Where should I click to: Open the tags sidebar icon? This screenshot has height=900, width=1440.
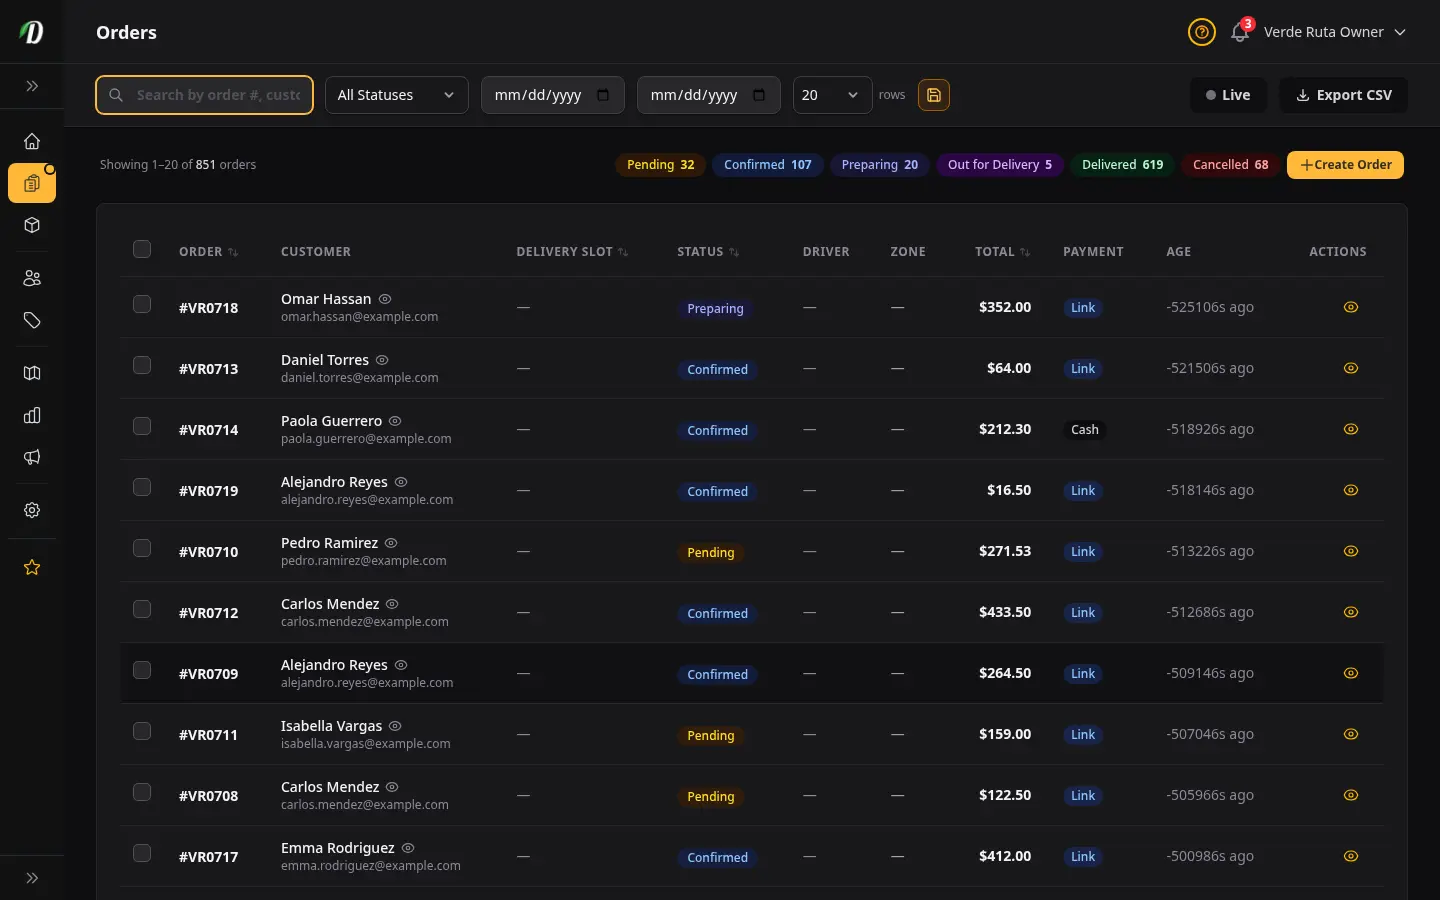(x=32, y=320)
